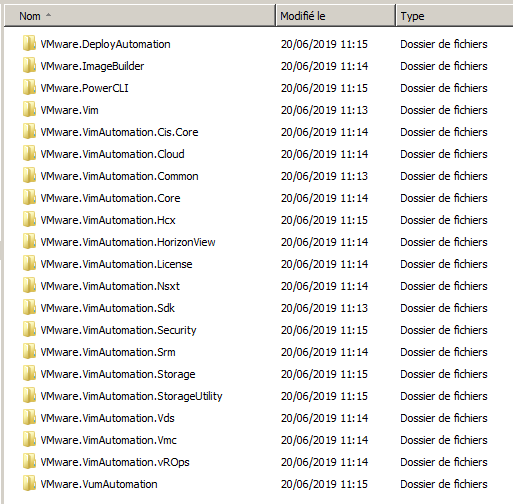Click the VMware.VimAutomation.License folder icon

click(29, 264)
